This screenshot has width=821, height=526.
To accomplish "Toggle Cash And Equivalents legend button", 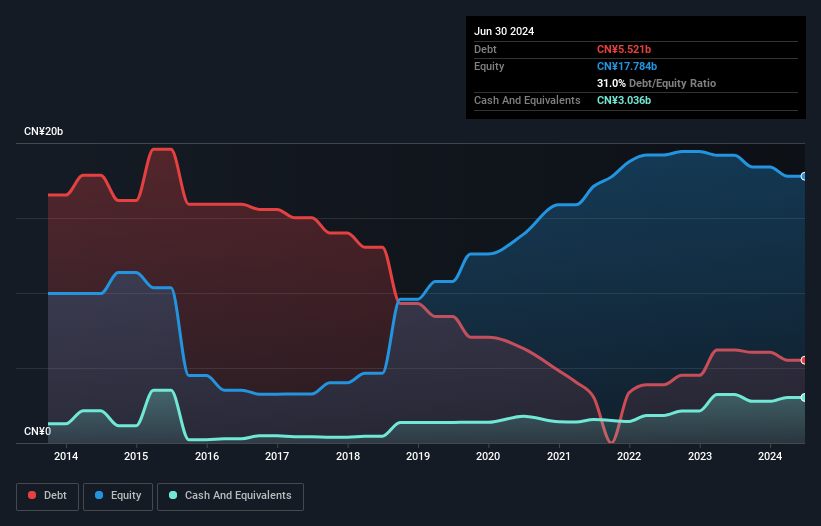I will click(230, 496).
